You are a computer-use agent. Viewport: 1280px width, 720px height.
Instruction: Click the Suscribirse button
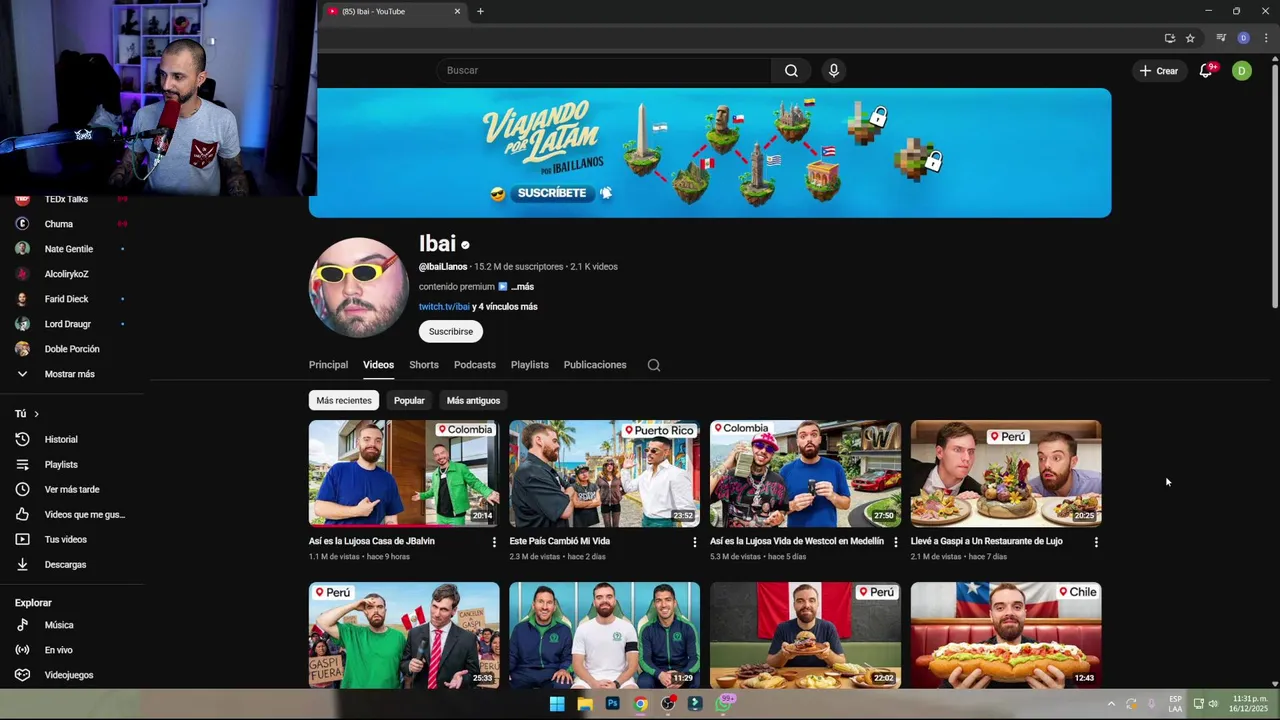point(451,332)
